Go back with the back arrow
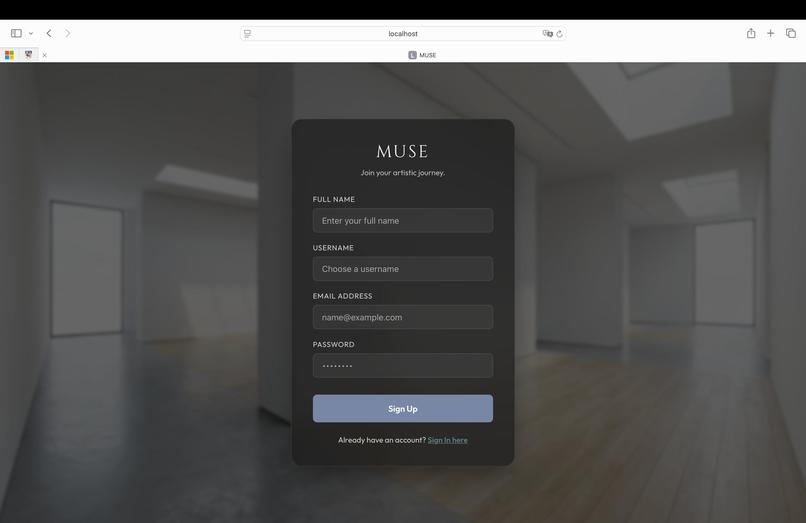The height and width of the screenshot is (523, 806). pyautogui.click(x=49, y=33)
